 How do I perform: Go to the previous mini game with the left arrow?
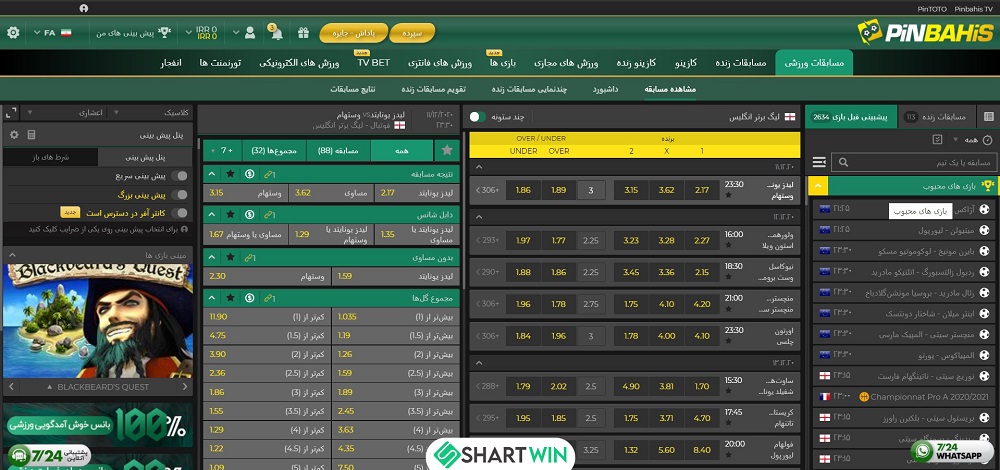pyautogui.click(x=10, y=386)
